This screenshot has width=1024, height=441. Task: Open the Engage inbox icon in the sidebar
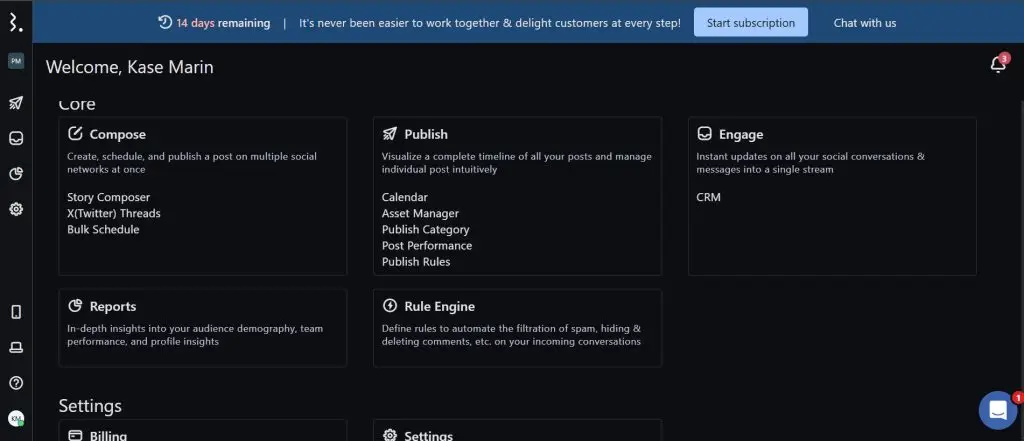[x=16, y=138]
